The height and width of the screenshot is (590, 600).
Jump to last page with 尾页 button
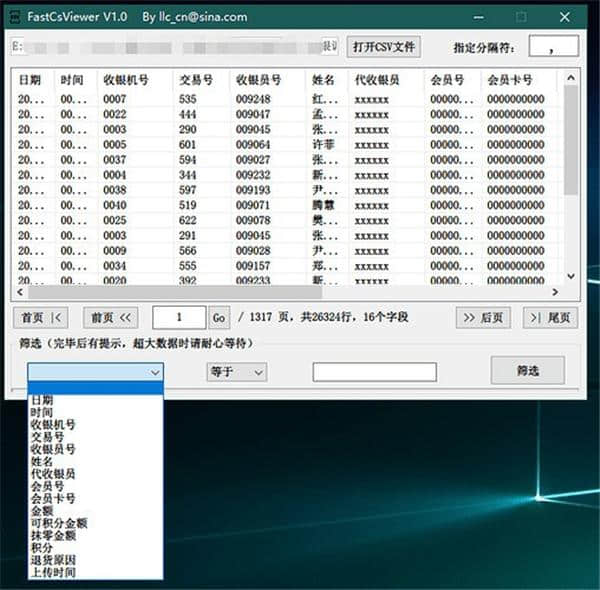[x=551, y=317]
